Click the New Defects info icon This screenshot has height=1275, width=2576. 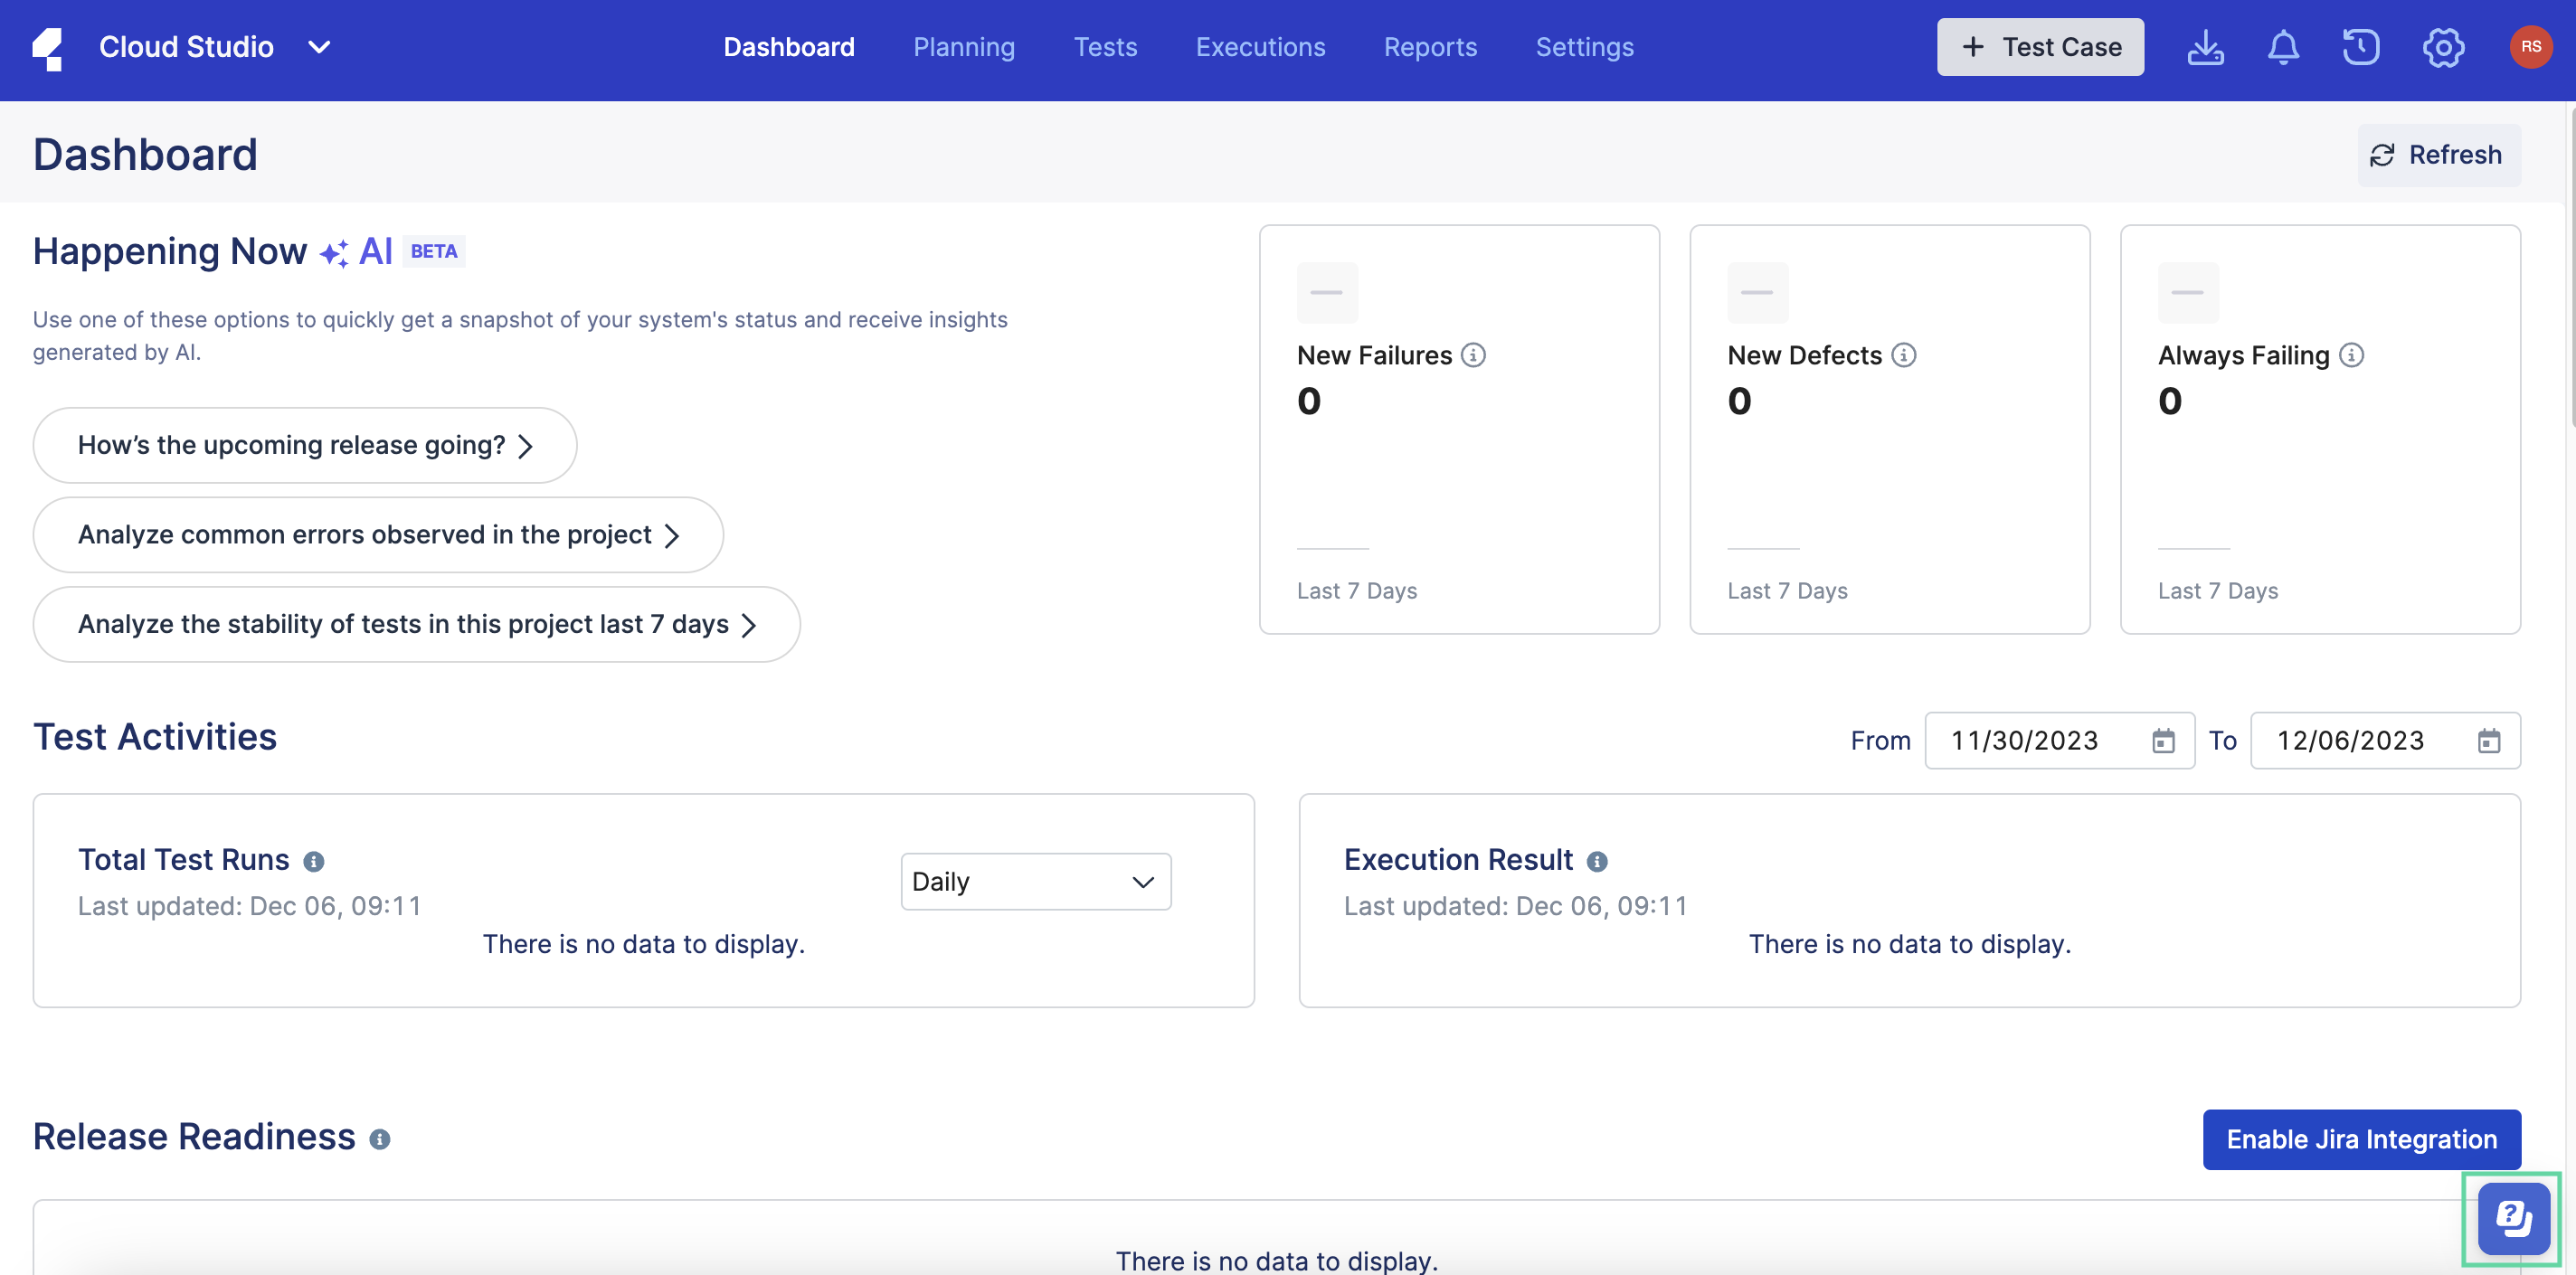[x=1904, y=355]
